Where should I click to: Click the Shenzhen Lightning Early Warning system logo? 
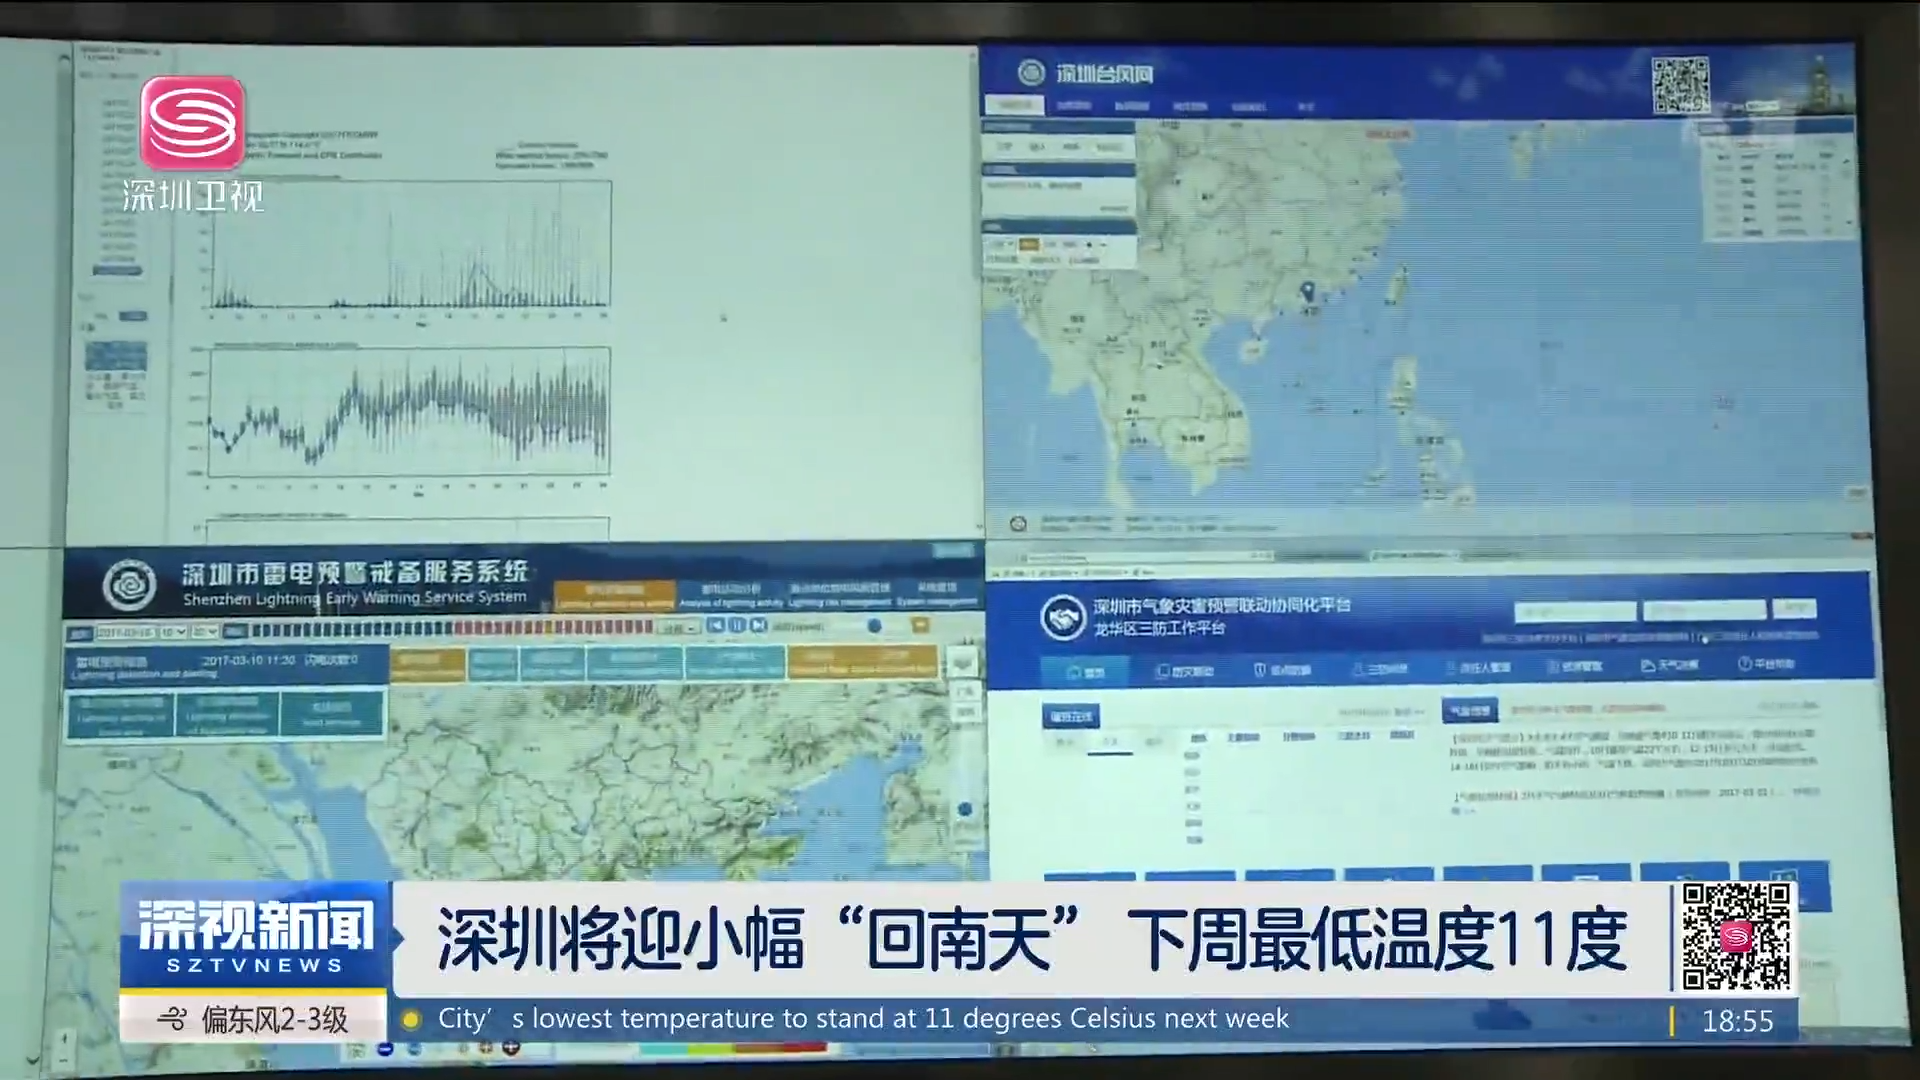click(129, 586)
